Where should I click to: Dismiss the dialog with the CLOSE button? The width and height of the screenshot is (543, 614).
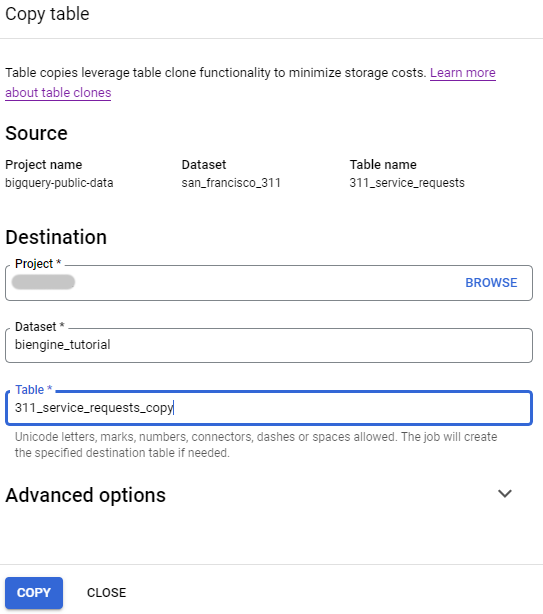click(x=106, y=592)
